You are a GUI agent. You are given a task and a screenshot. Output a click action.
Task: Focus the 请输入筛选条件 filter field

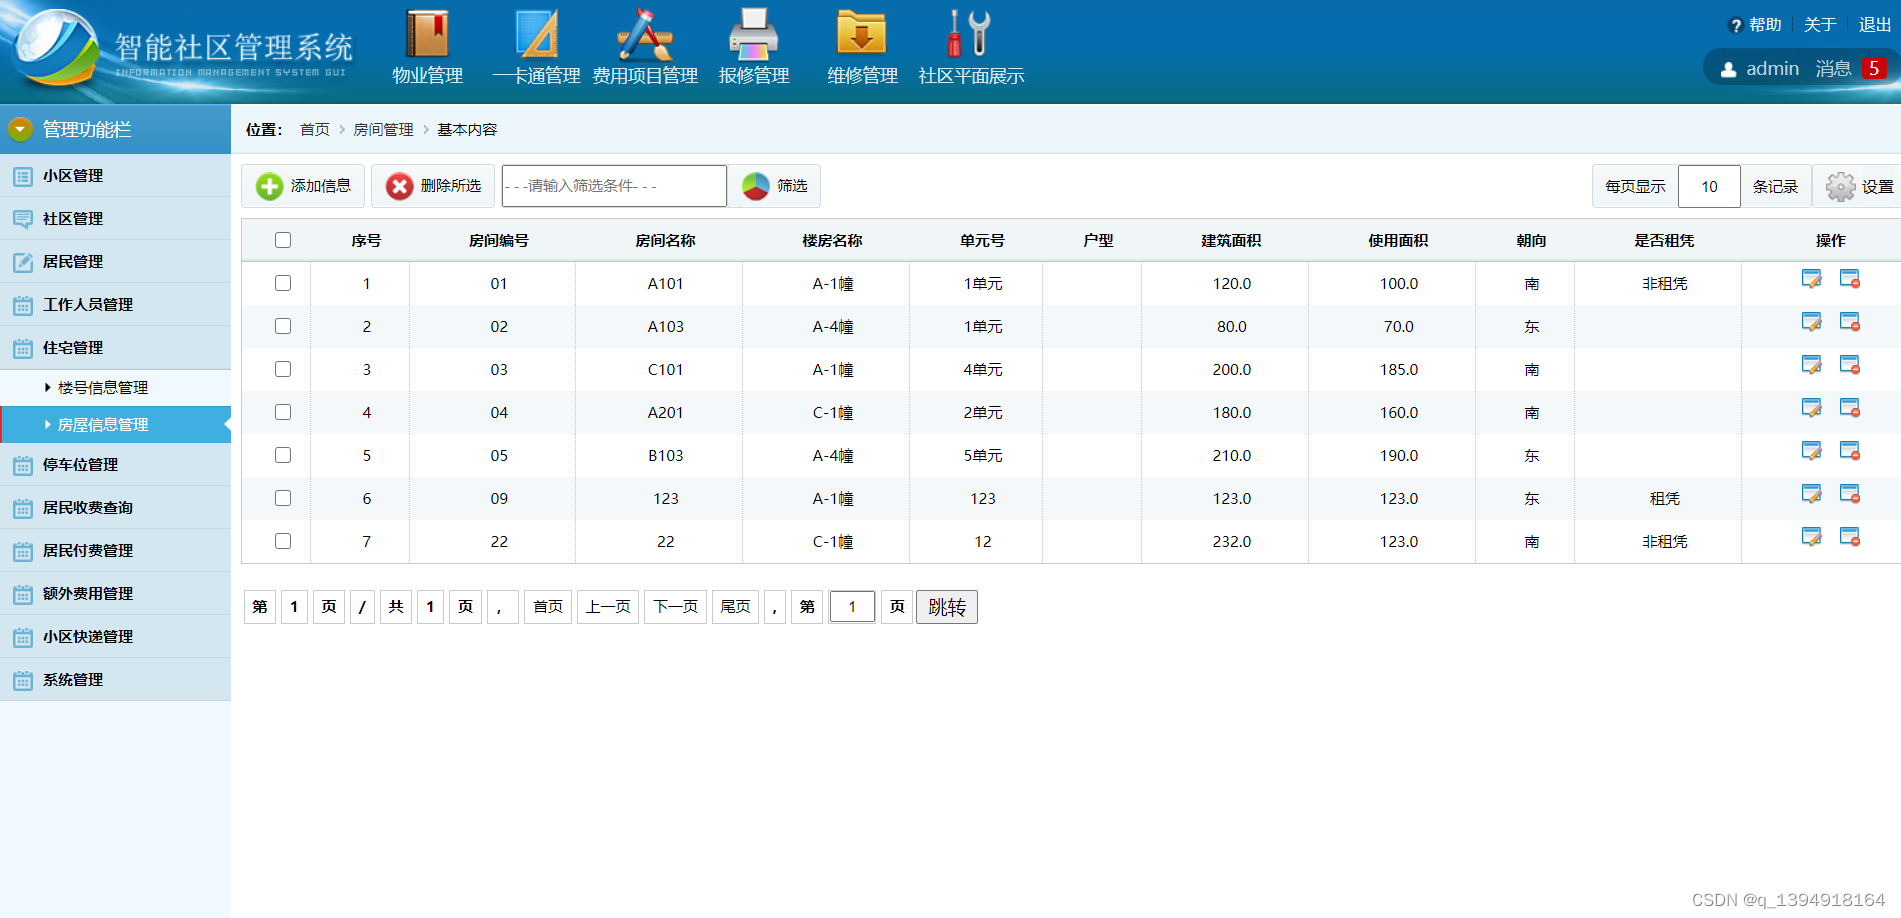(x=614, y=186)
